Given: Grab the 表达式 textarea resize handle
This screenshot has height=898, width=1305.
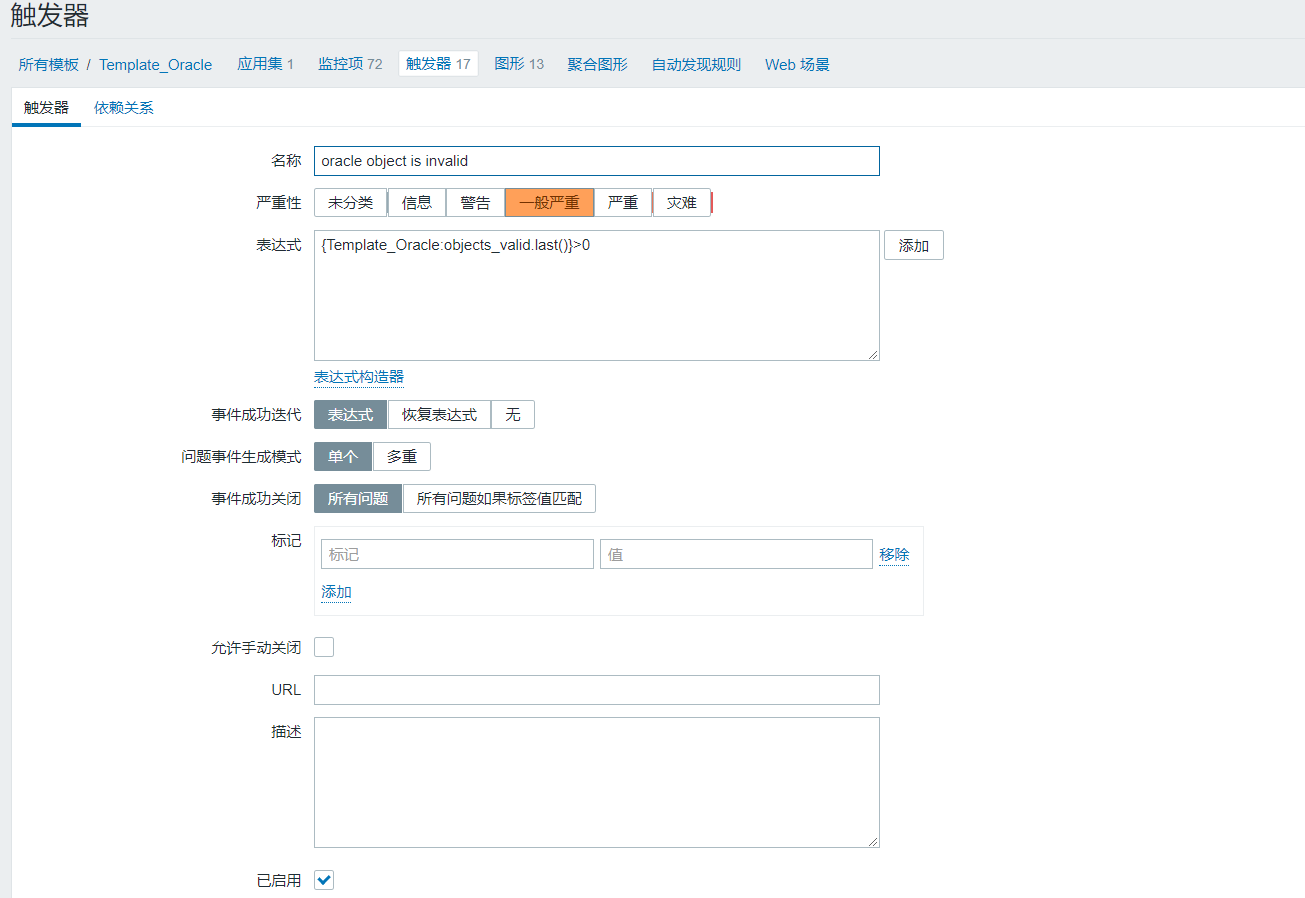Looking at the screenshot, I should point(873,354).
